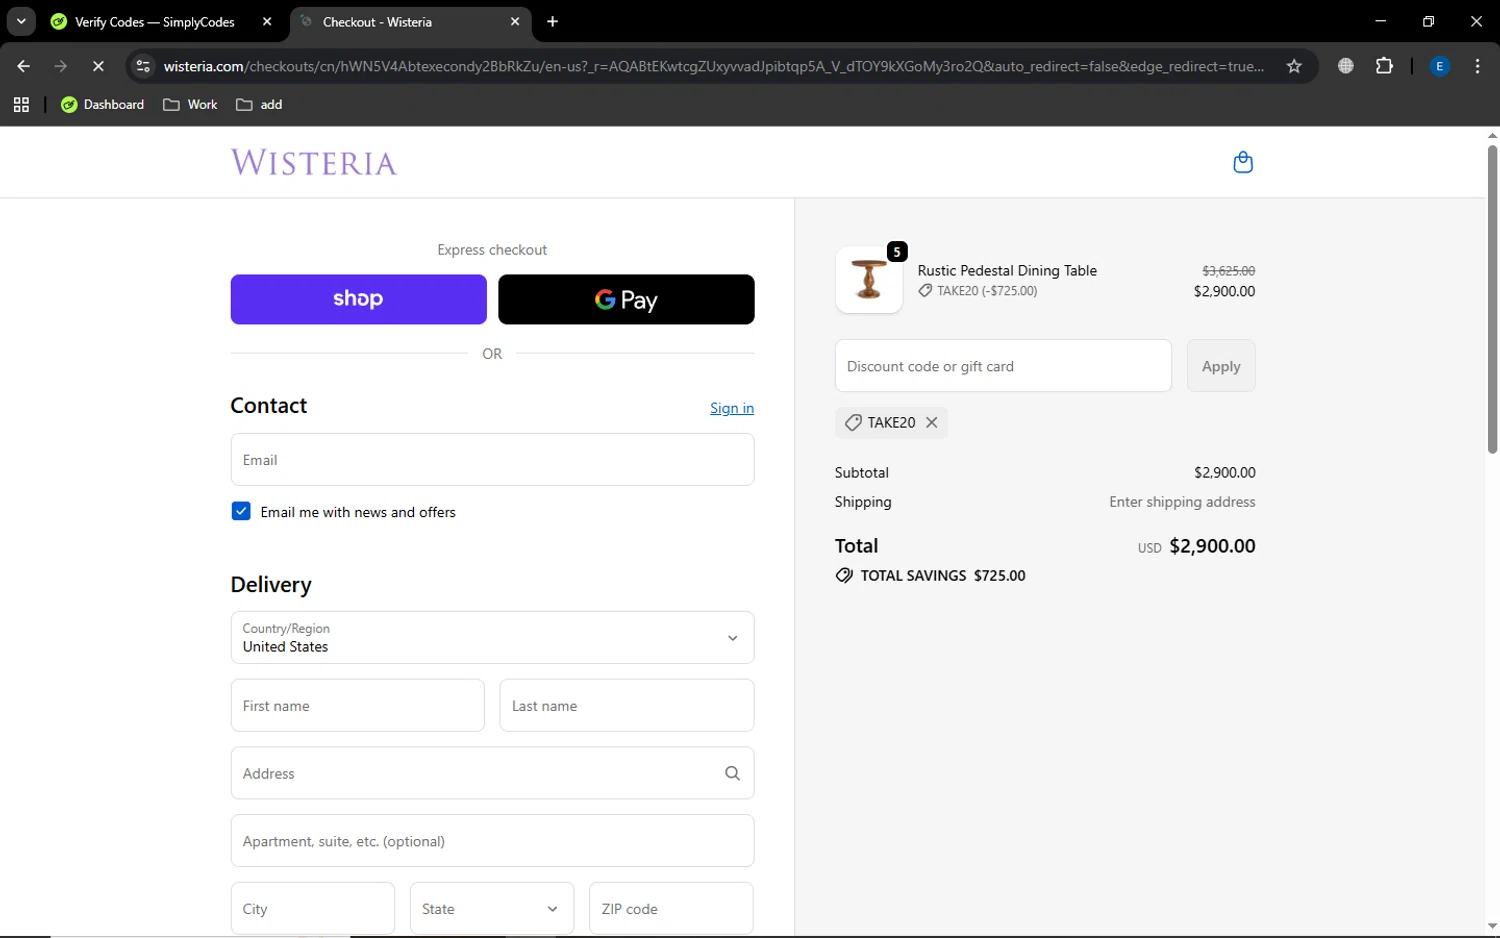1500x938 pixels.
Task: Open the State dropdown
Action: [x=492, y=908]
